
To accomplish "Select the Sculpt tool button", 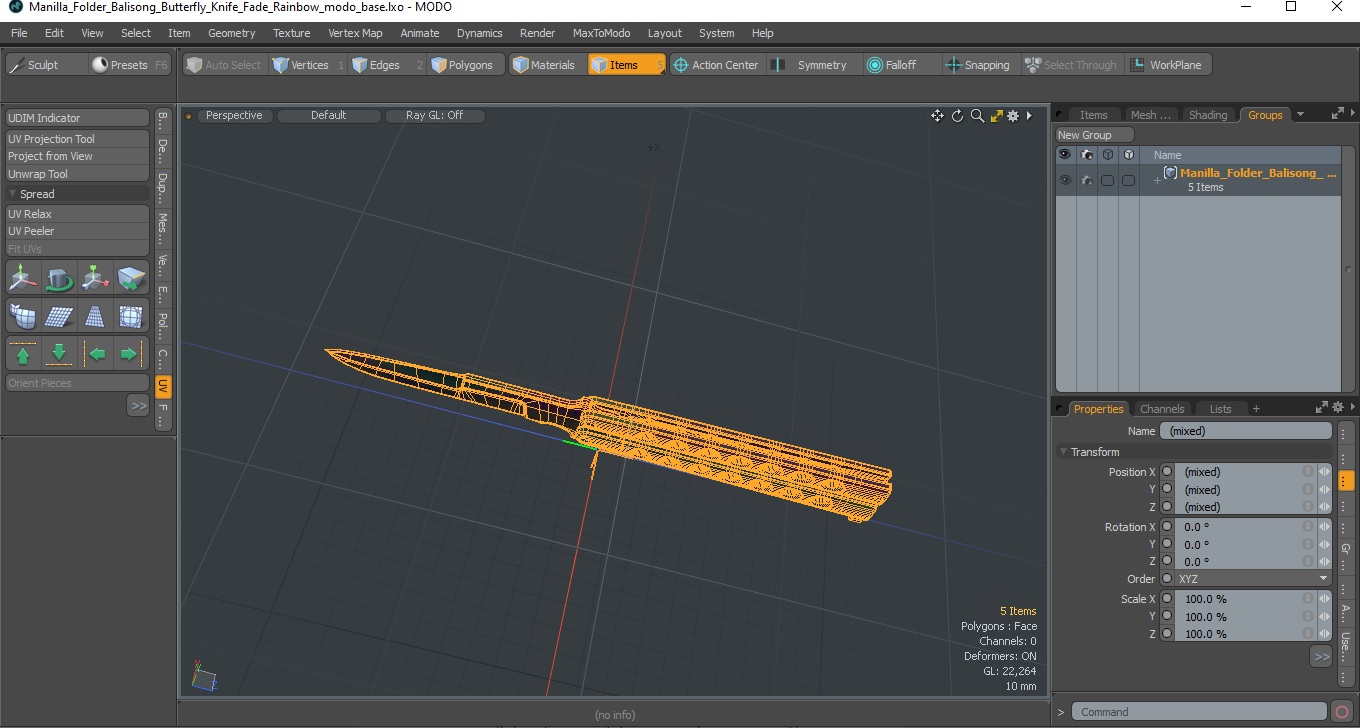I will 45,65.
